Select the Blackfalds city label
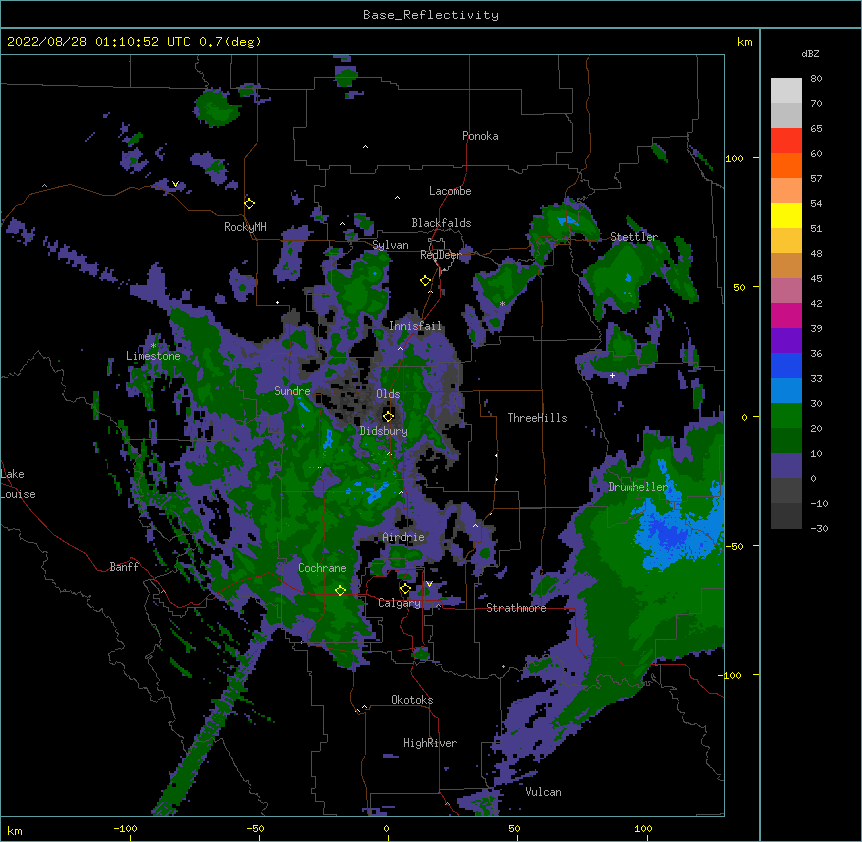862x842 pixels. point(441,223)
